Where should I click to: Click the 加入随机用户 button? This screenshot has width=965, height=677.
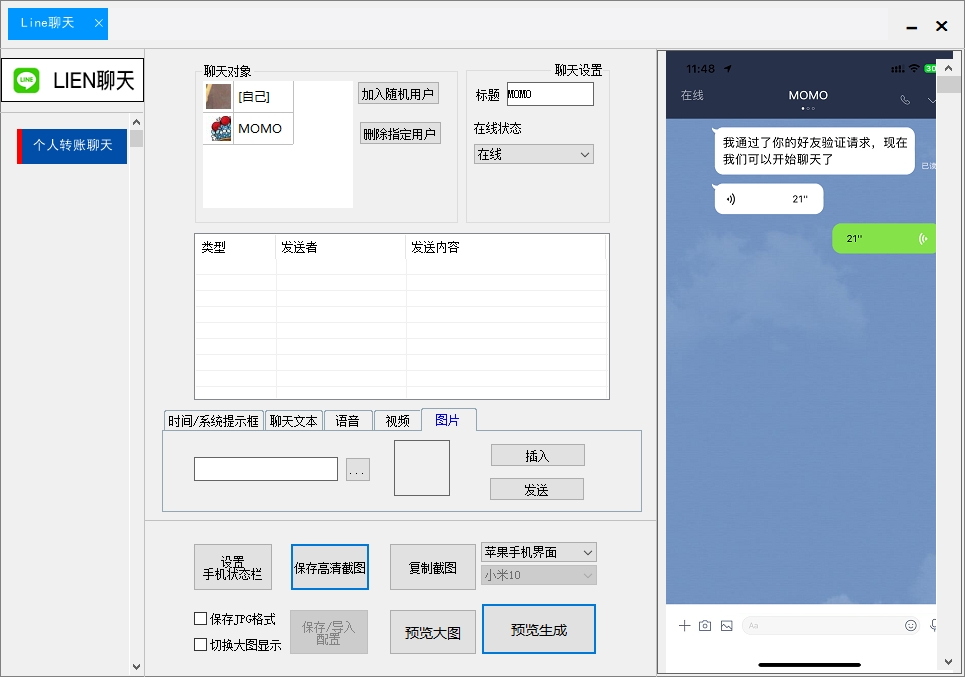[x=401, y=92]
